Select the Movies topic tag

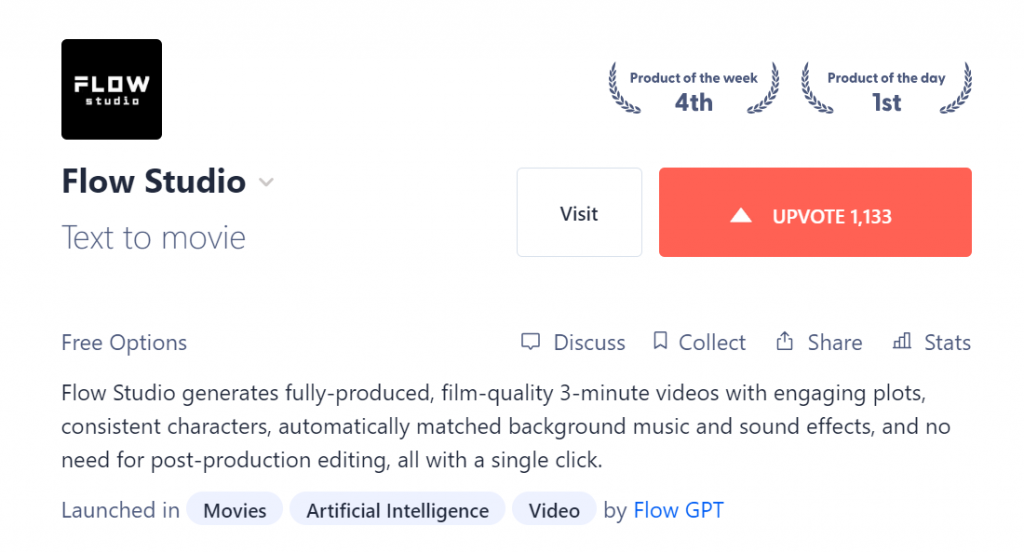[234, 510]
